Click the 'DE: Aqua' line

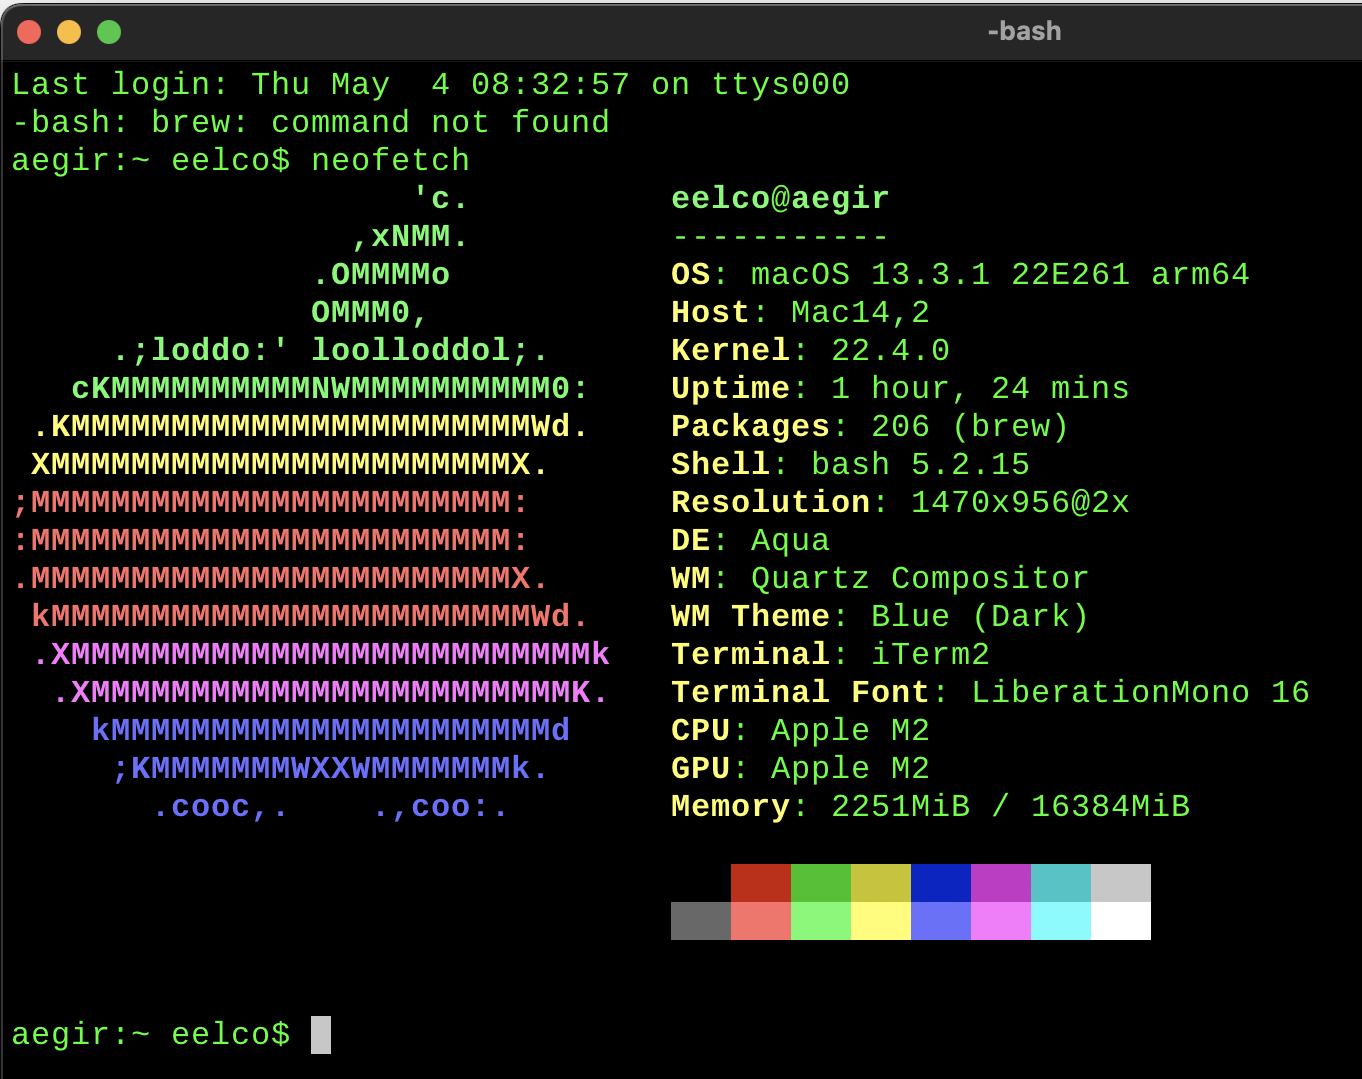click(x=750, y=541)
